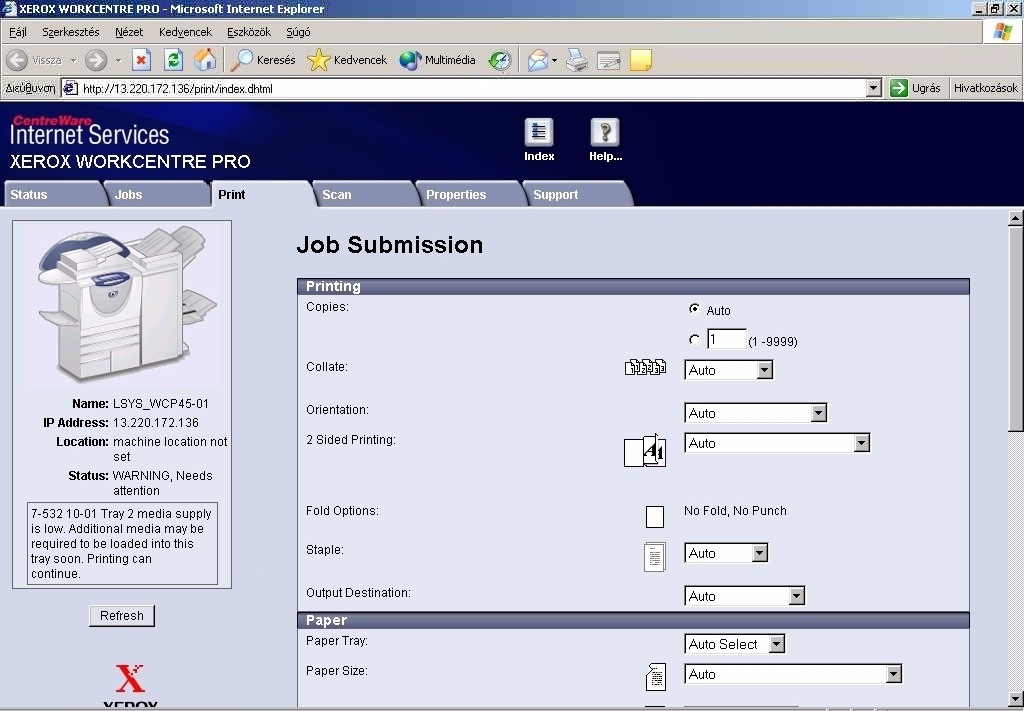Viewport: 1024px width, 711px height.
Task: Open the Mail envelope toolbar icon
Action: tap(537, 60)
